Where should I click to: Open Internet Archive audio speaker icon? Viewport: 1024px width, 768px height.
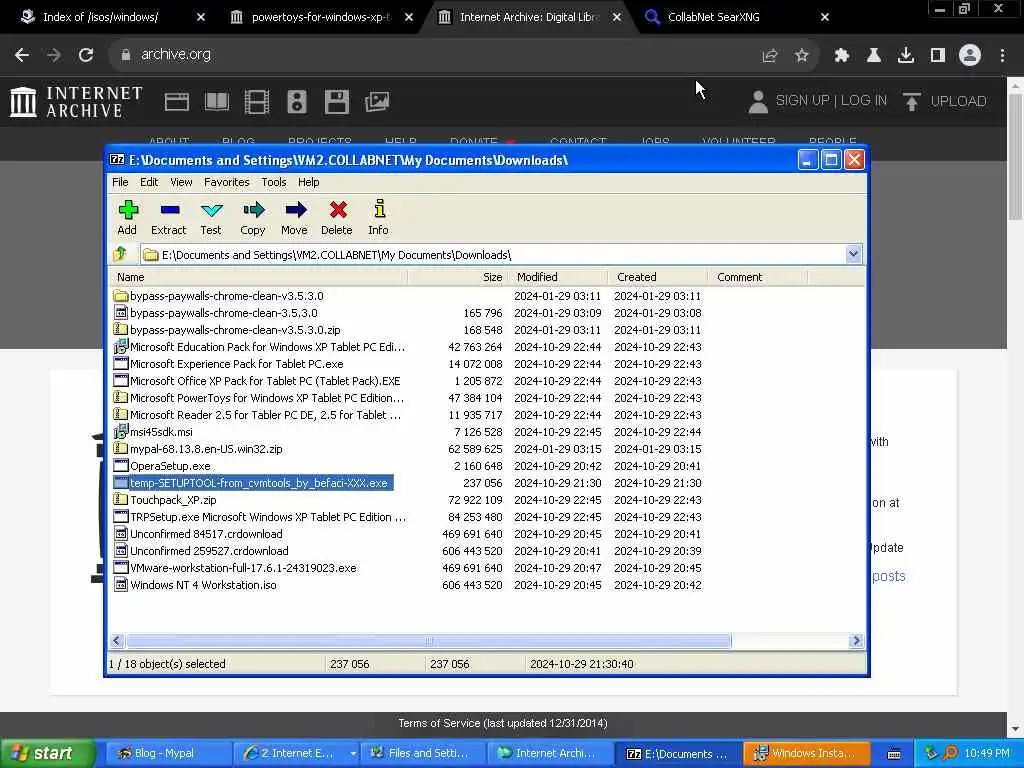click(296, 102)
